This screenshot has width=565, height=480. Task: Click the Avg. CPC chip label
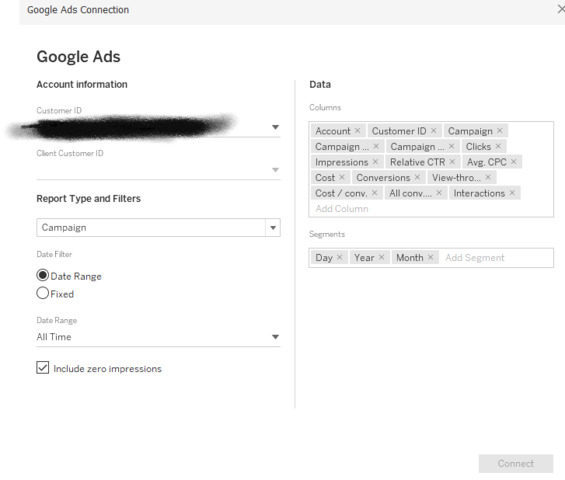[x=487, y=162]
